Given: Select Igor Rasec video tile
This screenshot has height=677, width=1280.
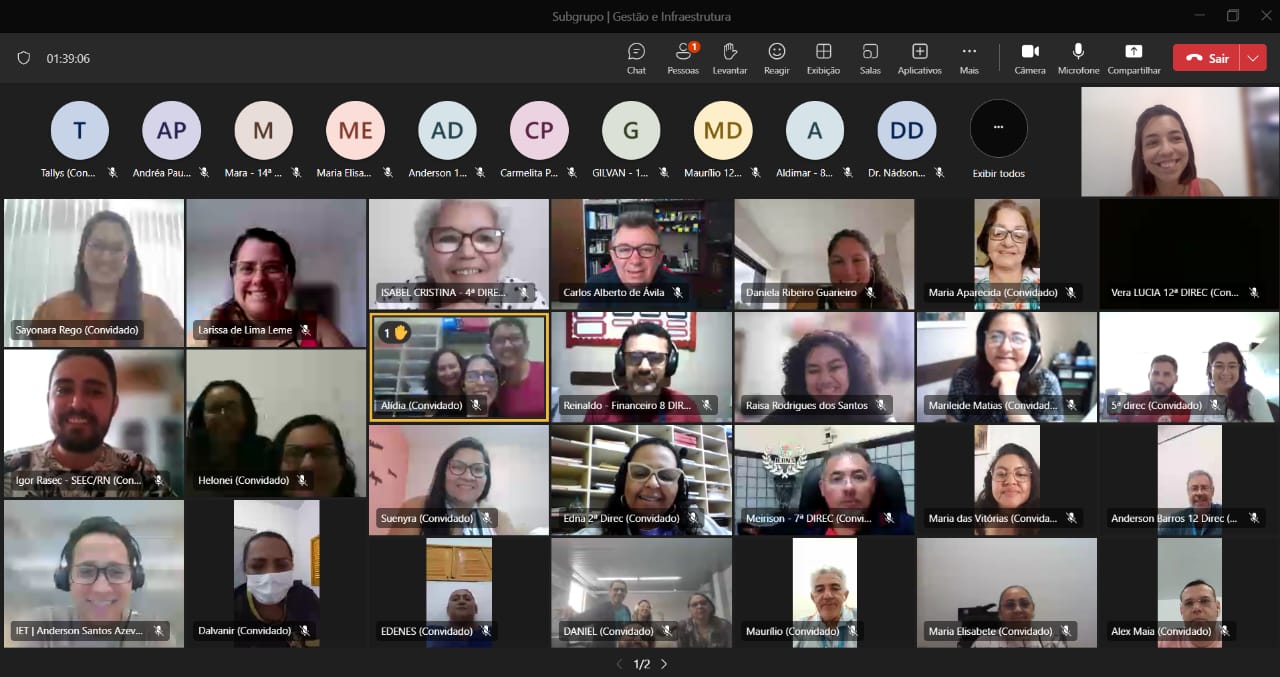Looking at the screenshot, I should pos(94,423).
